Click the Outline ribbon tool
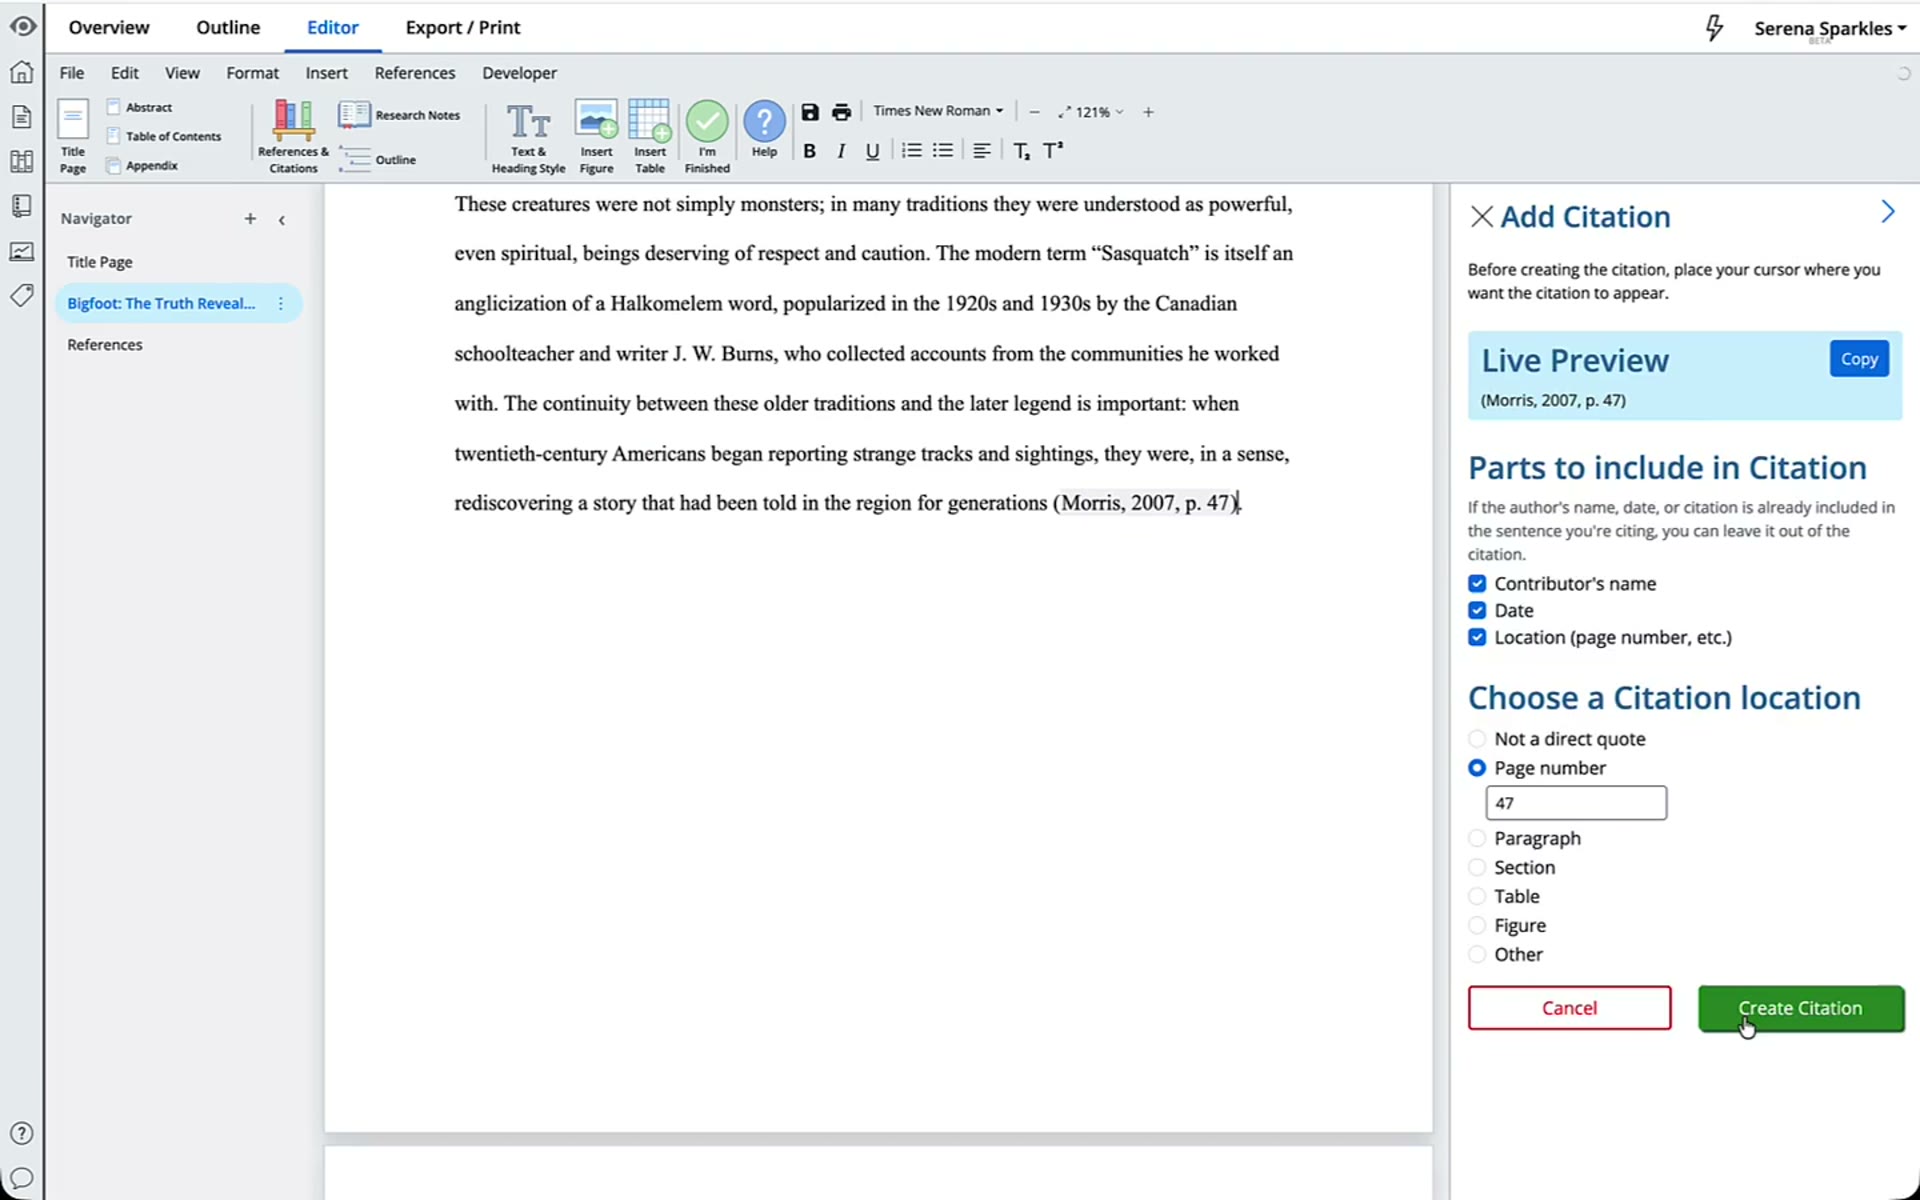This screenshot has height=1200, width=1920. click(378, 159)
